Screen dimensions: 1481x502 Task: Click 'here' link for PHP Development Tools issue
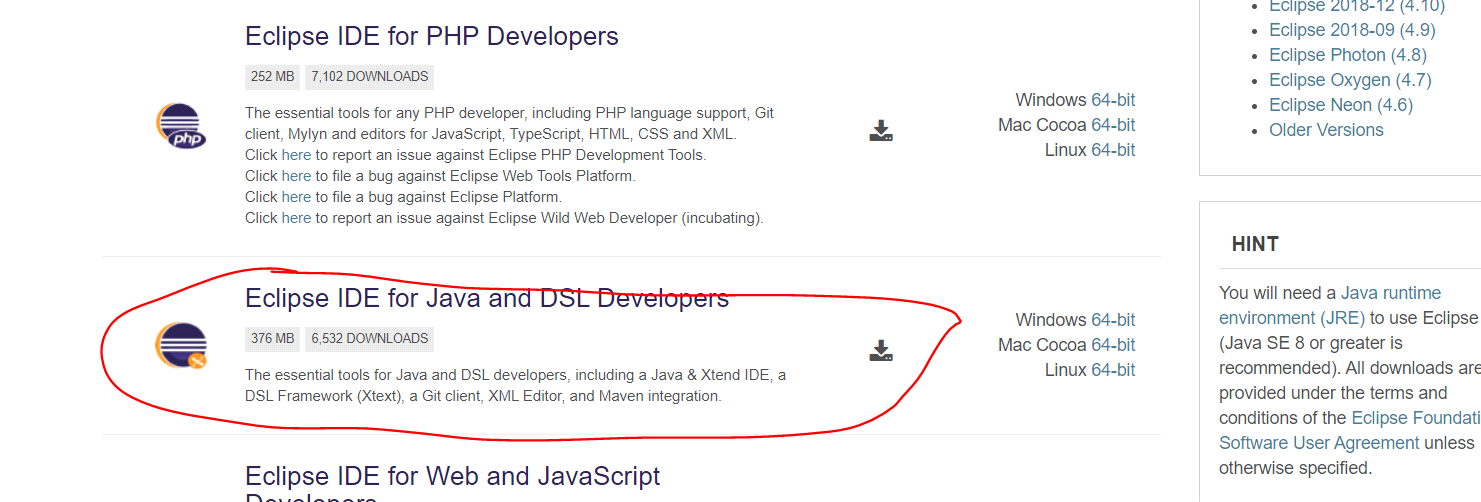click(296, 155)
